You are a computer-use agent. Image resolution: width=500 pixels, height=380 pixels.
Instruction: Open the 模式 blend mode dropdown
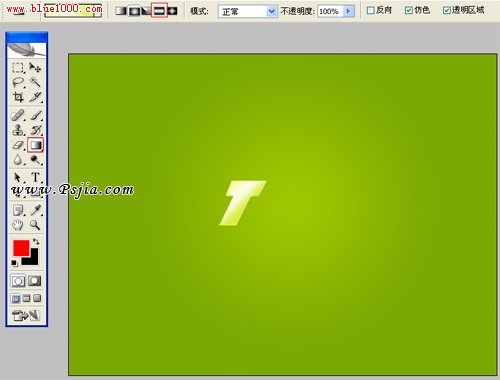tap(248, 12)
